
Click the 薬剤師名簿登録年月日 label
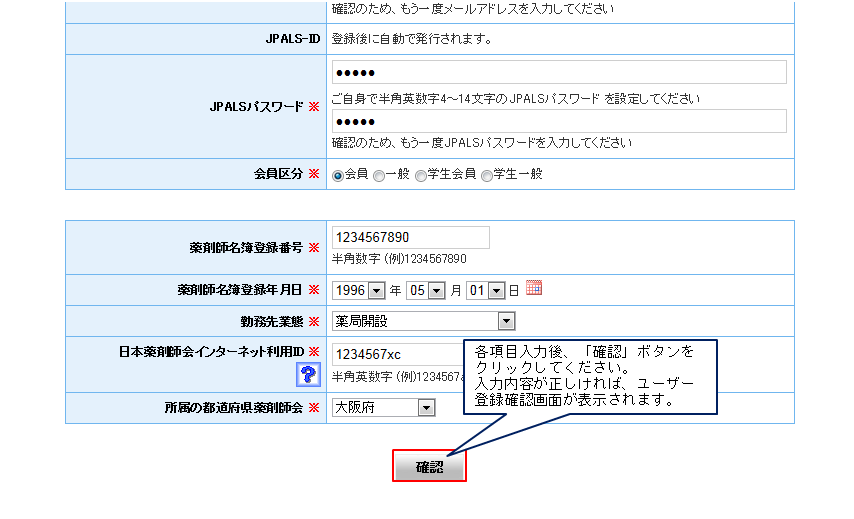coord(240,290)
